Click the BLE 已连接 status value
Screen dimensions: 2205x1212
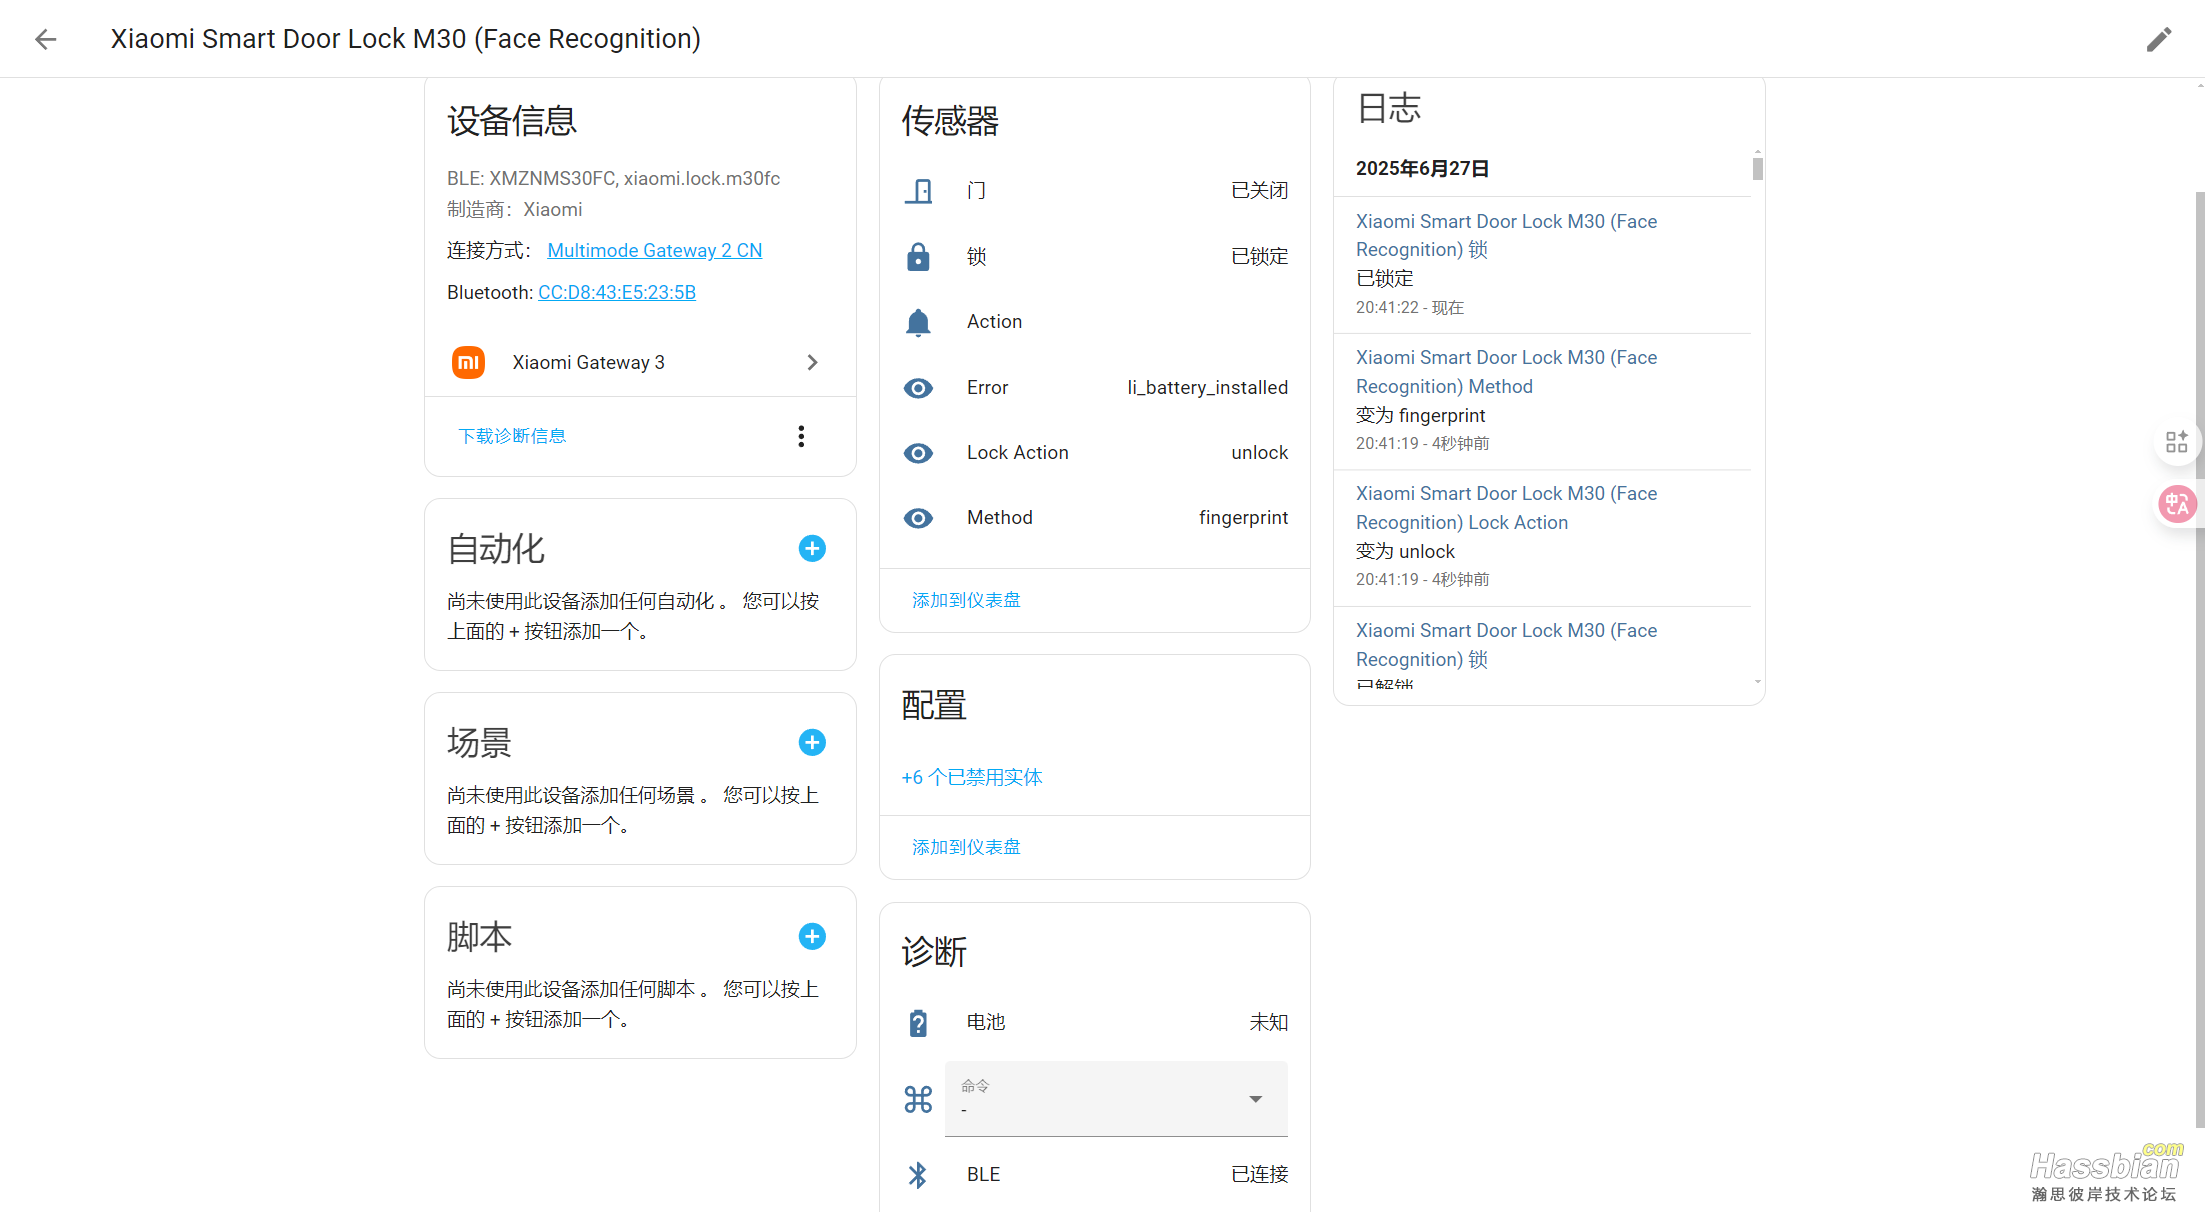[1259, 1175]
